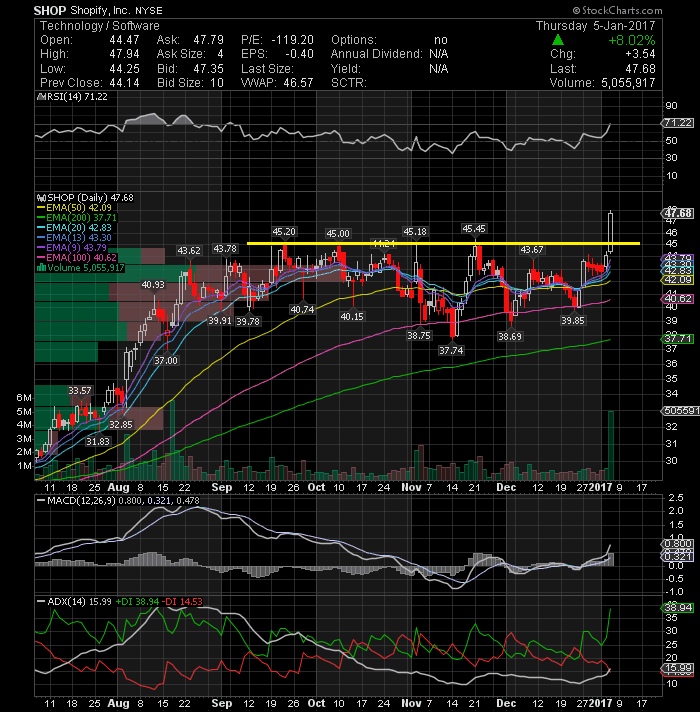Viewport: 700px width, 712px height.
Task: Click the SHOP ticker symbol in the title
Action: coord(50,10)
